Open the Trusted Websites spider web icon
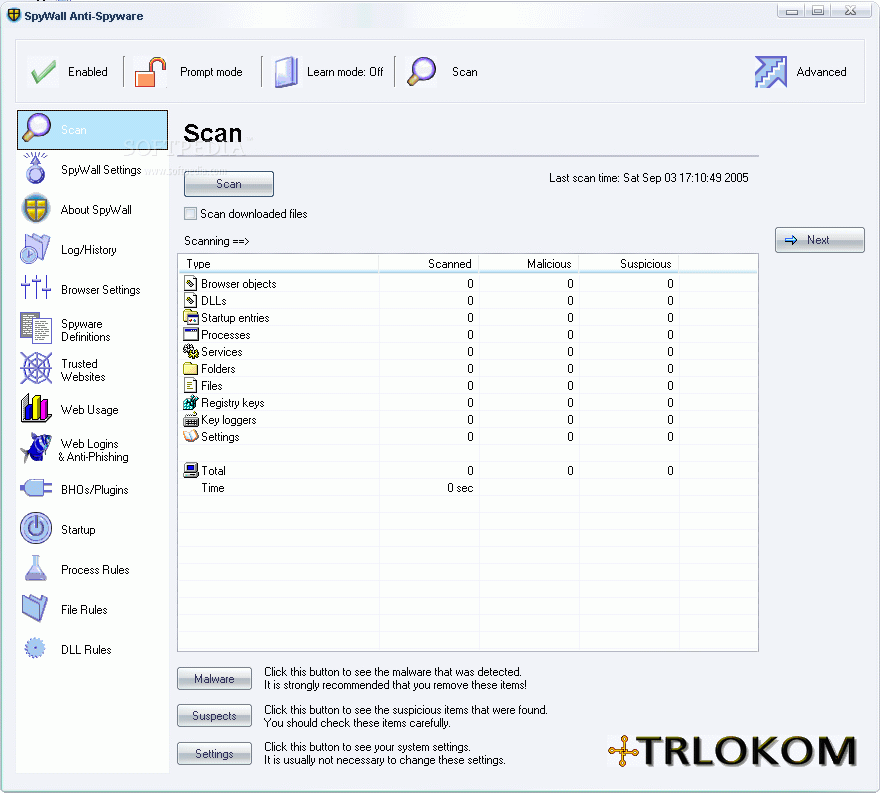This screenshot has width=880, height=793. click(x=36, y=369)
